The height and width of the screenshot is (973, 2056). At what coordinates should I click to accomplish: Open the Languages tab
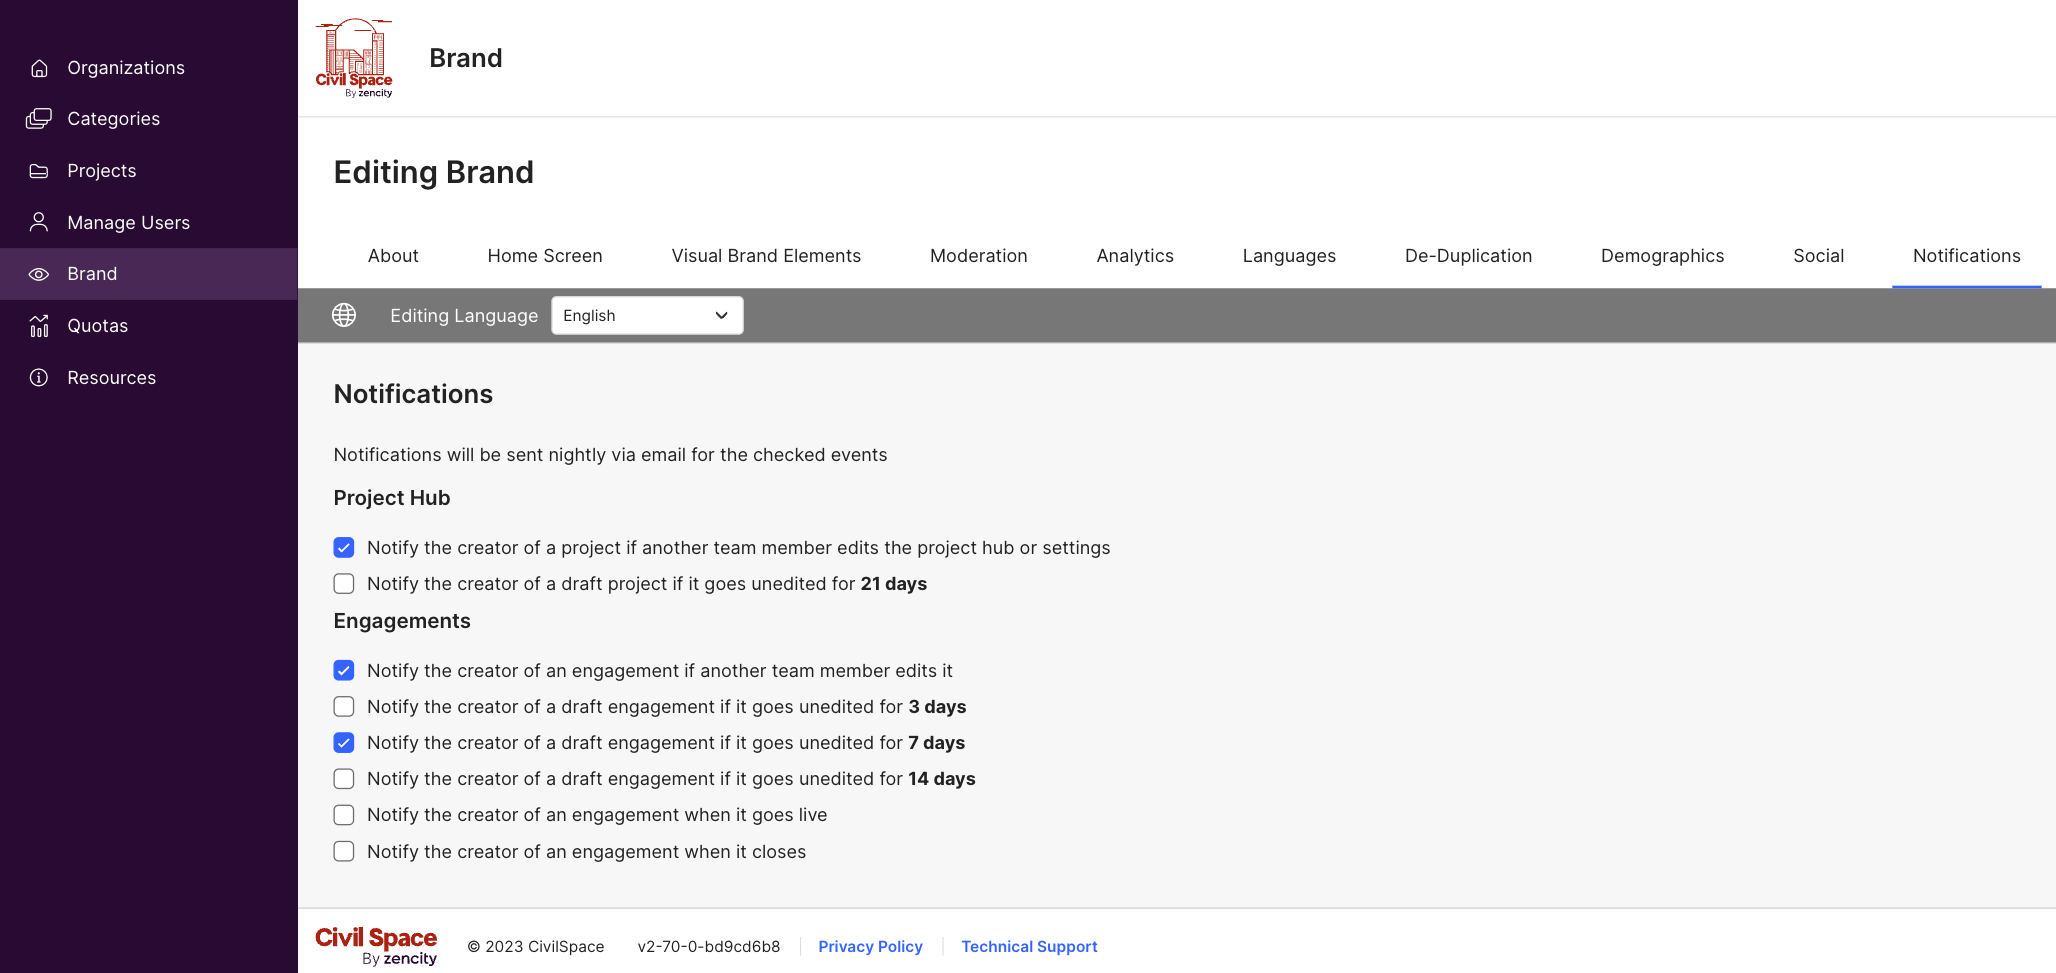click(x=1289, y=256)
